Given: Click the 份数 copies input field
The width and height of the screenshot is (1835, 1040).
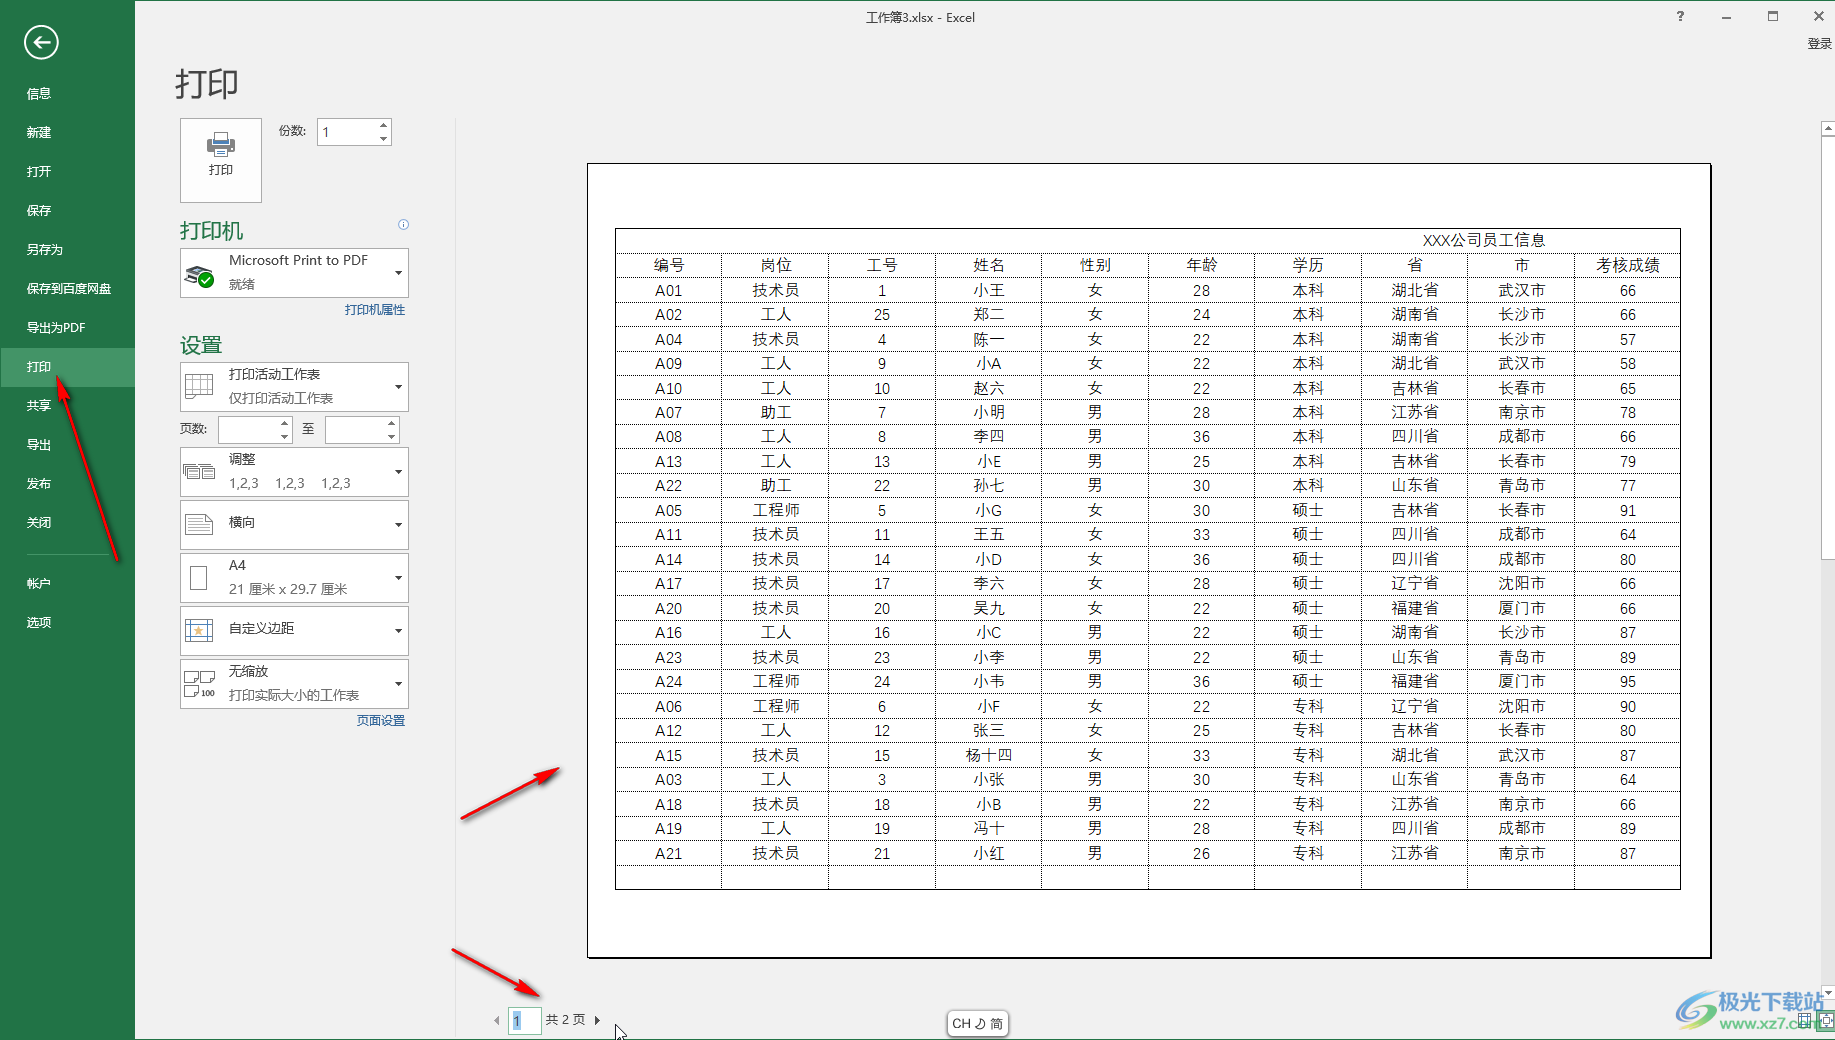Looking at the screenshot, I should pos(347,132).
